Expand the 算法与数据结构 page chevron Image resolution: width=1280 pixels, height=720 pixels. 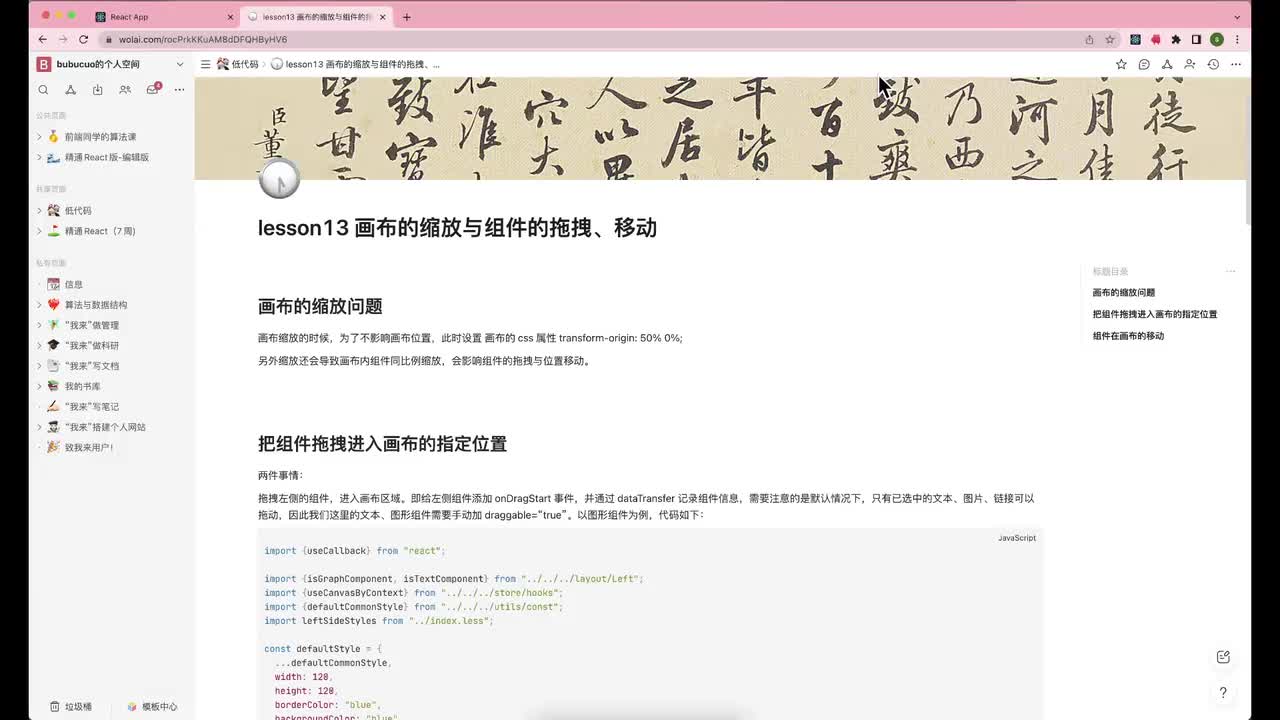[x=39, y=305]
